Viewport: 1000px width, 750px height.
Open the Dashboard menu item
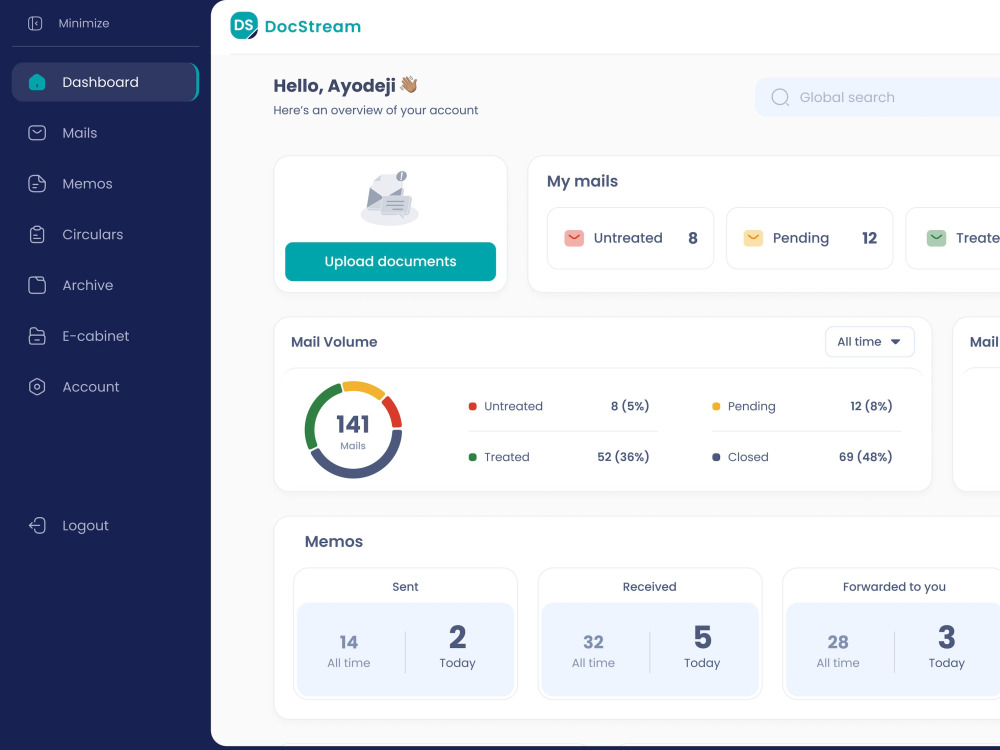pyautogui.click(x=105, y=82)
